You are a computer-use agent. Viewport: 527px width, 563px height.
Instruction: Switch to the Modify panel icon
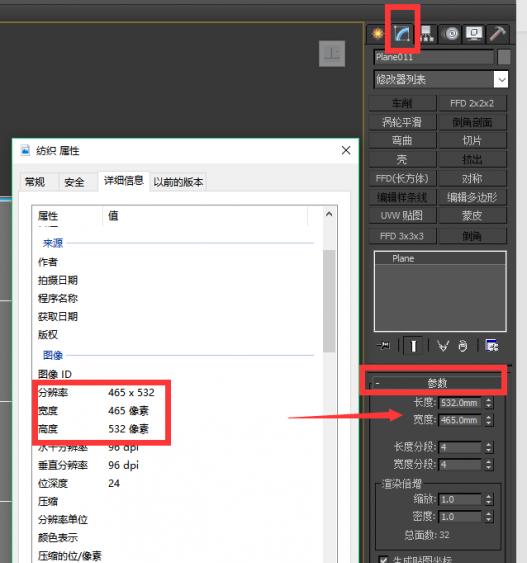[402, 34]
